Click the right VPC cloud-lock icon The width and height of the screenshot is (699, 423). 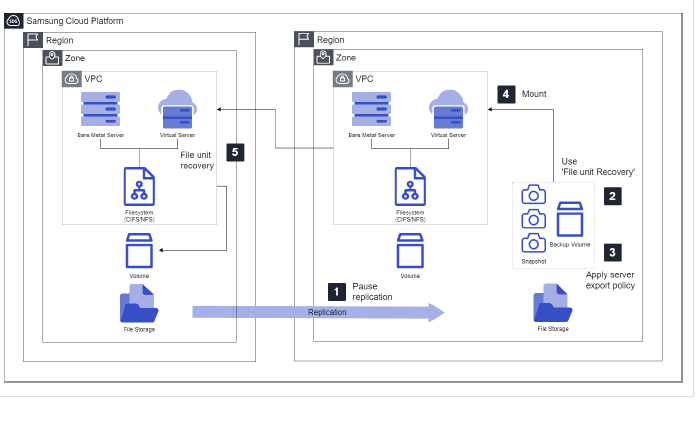(342, 79)
